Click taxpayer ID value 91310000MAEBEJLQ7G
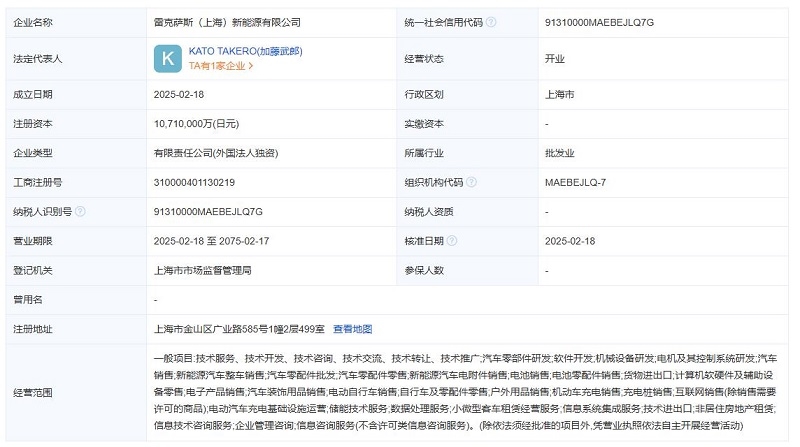 tap(208, 212)
